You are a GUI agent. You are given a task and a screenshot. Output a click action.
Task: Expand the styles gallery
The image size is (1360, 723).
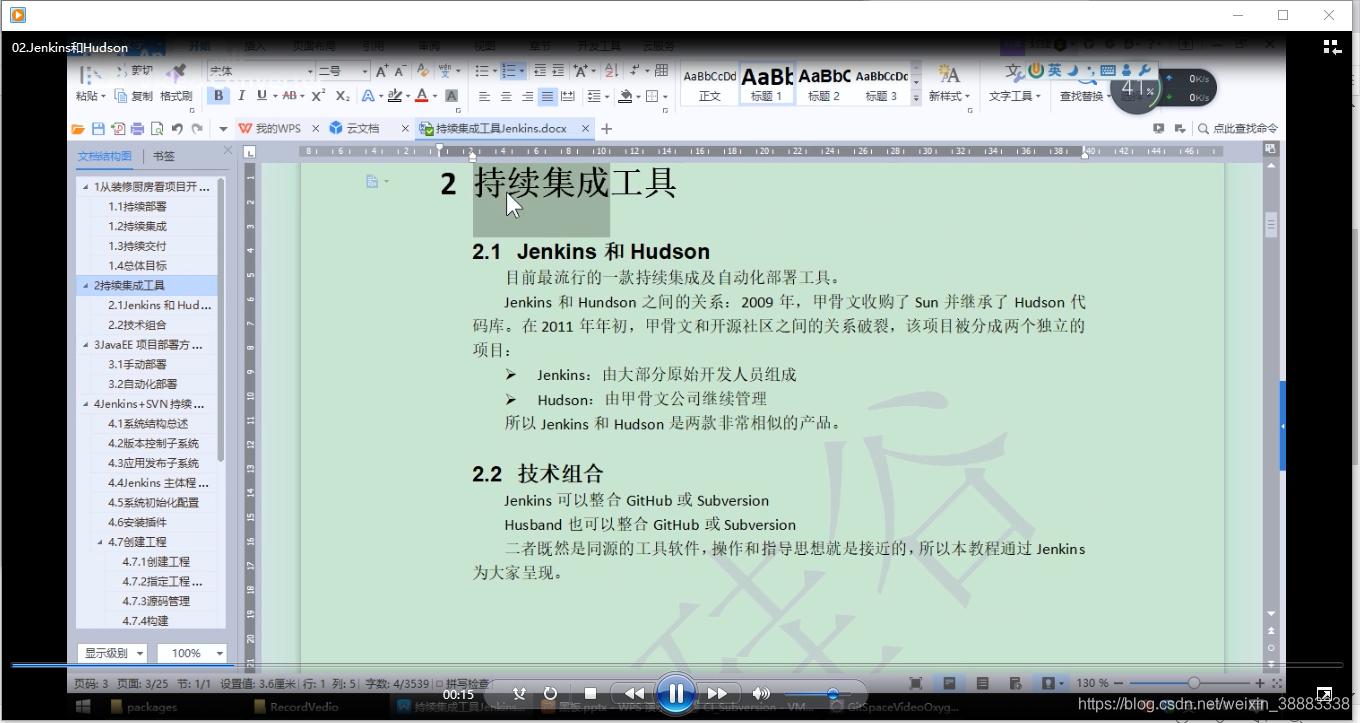point(915,98)
